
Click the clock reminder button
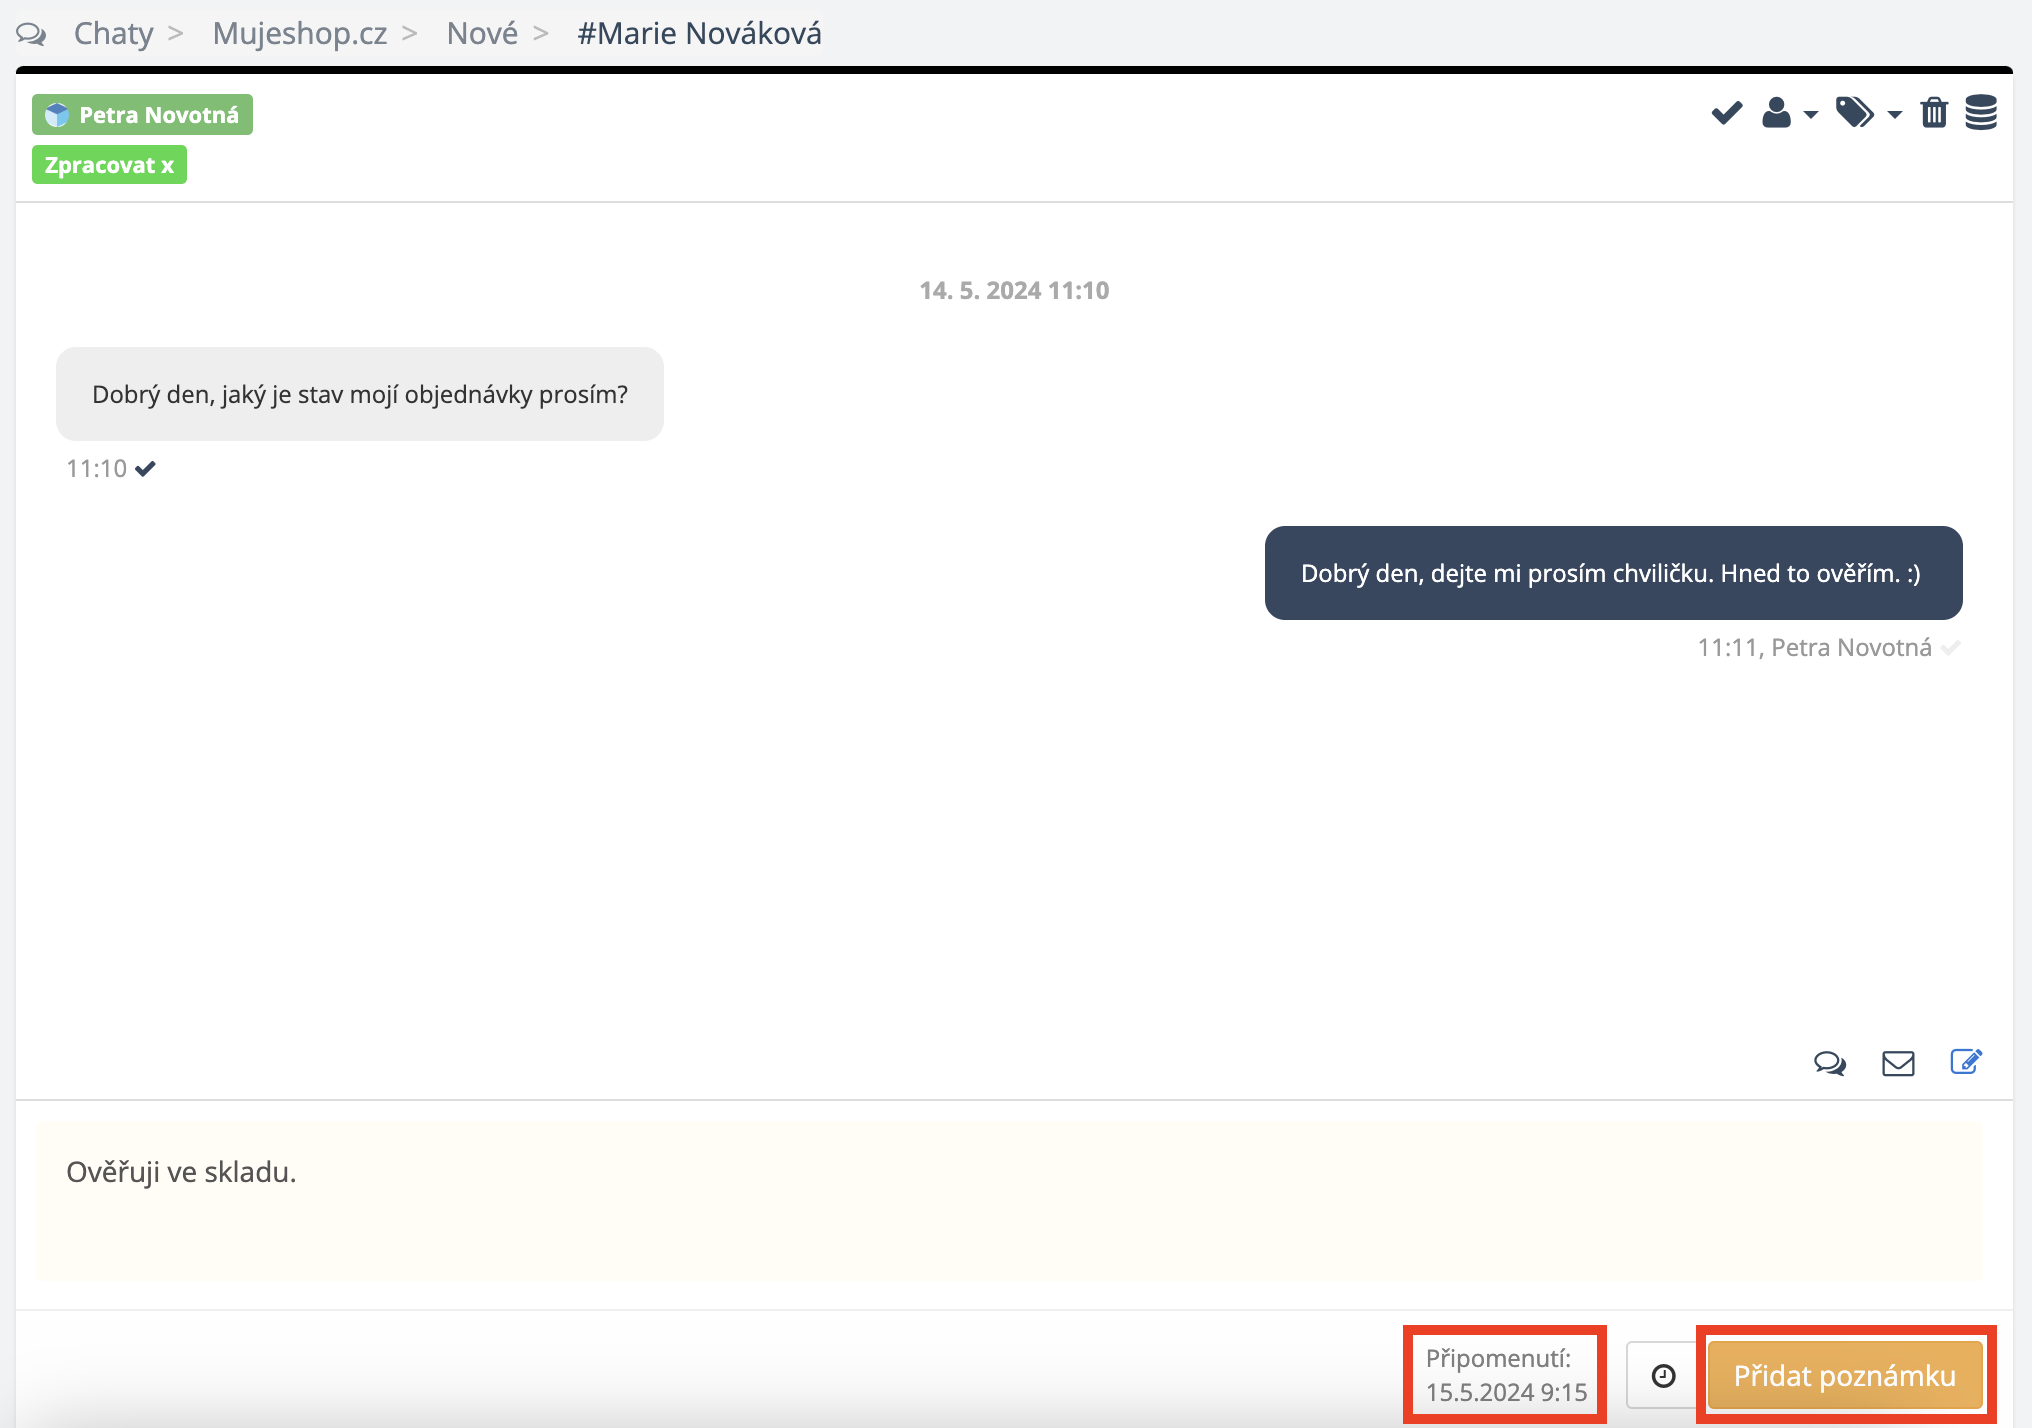1663,1376
